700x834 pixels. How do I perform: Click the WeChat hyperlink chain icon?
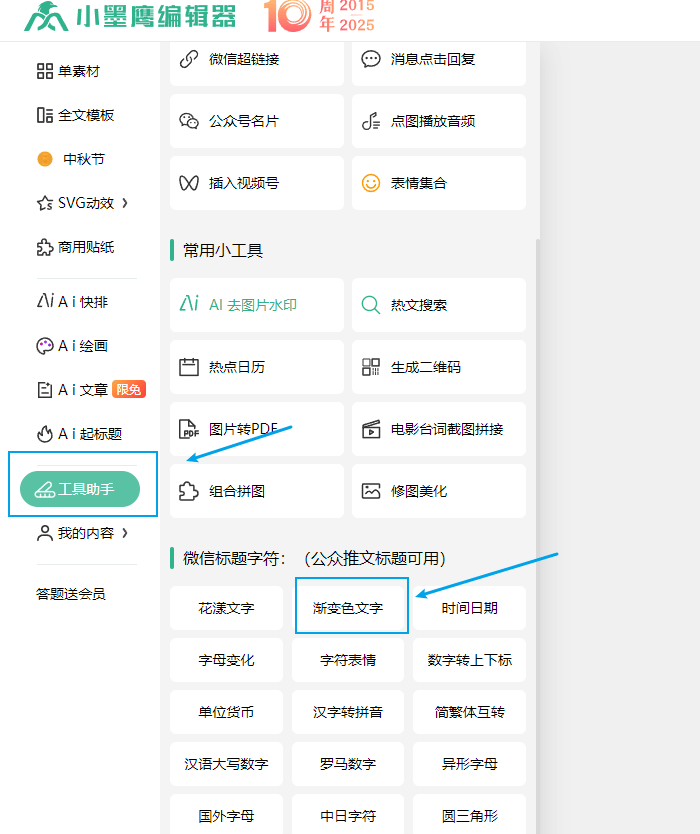(189, 59)
